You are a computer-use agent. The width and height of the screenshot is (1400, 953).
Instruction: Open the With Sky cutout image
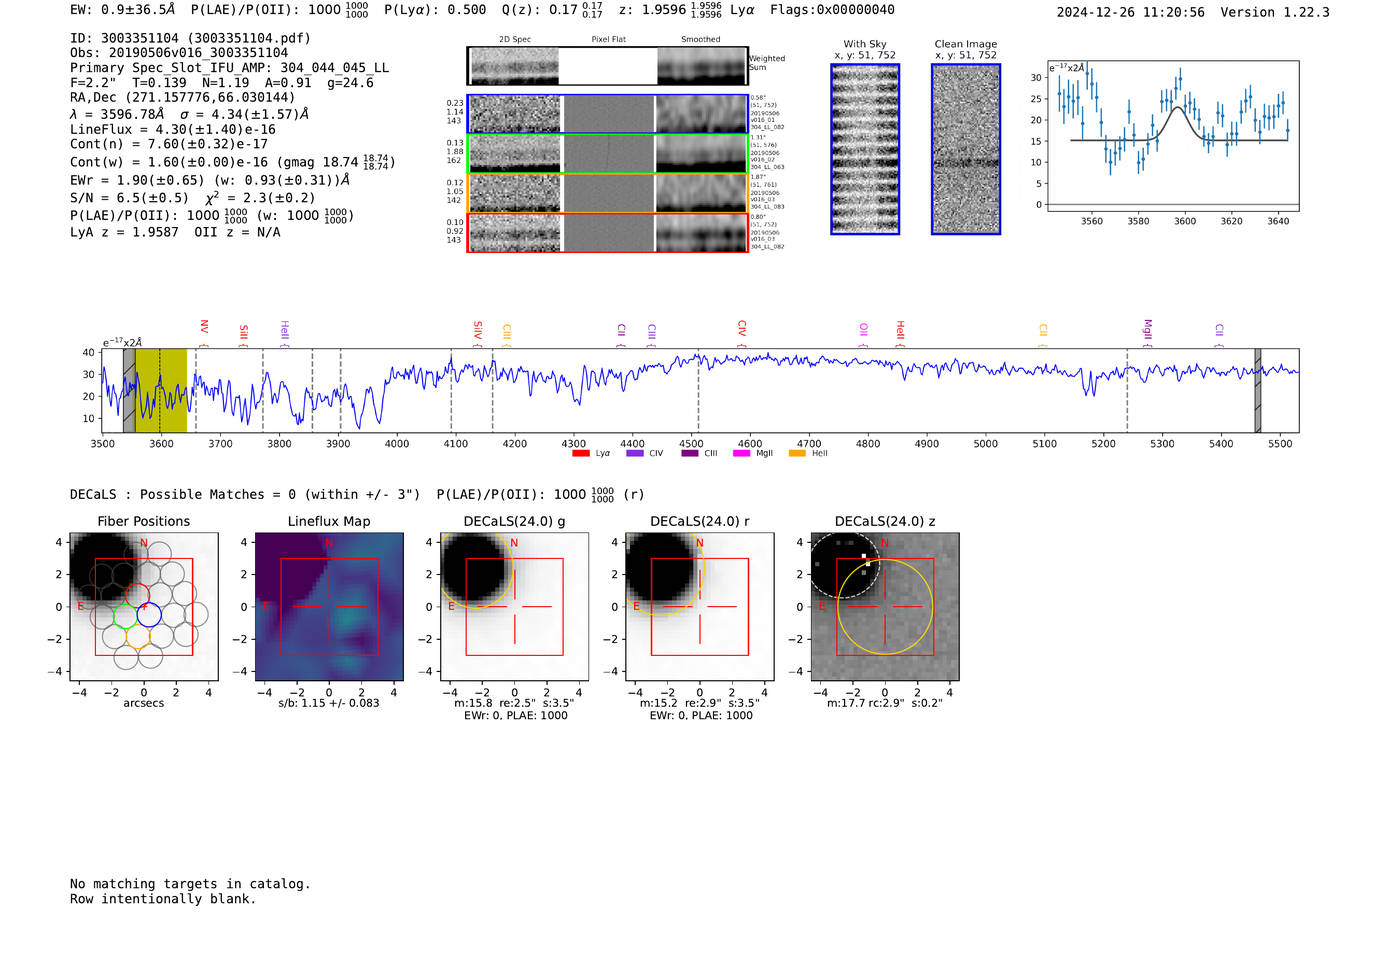coord(865,149)
